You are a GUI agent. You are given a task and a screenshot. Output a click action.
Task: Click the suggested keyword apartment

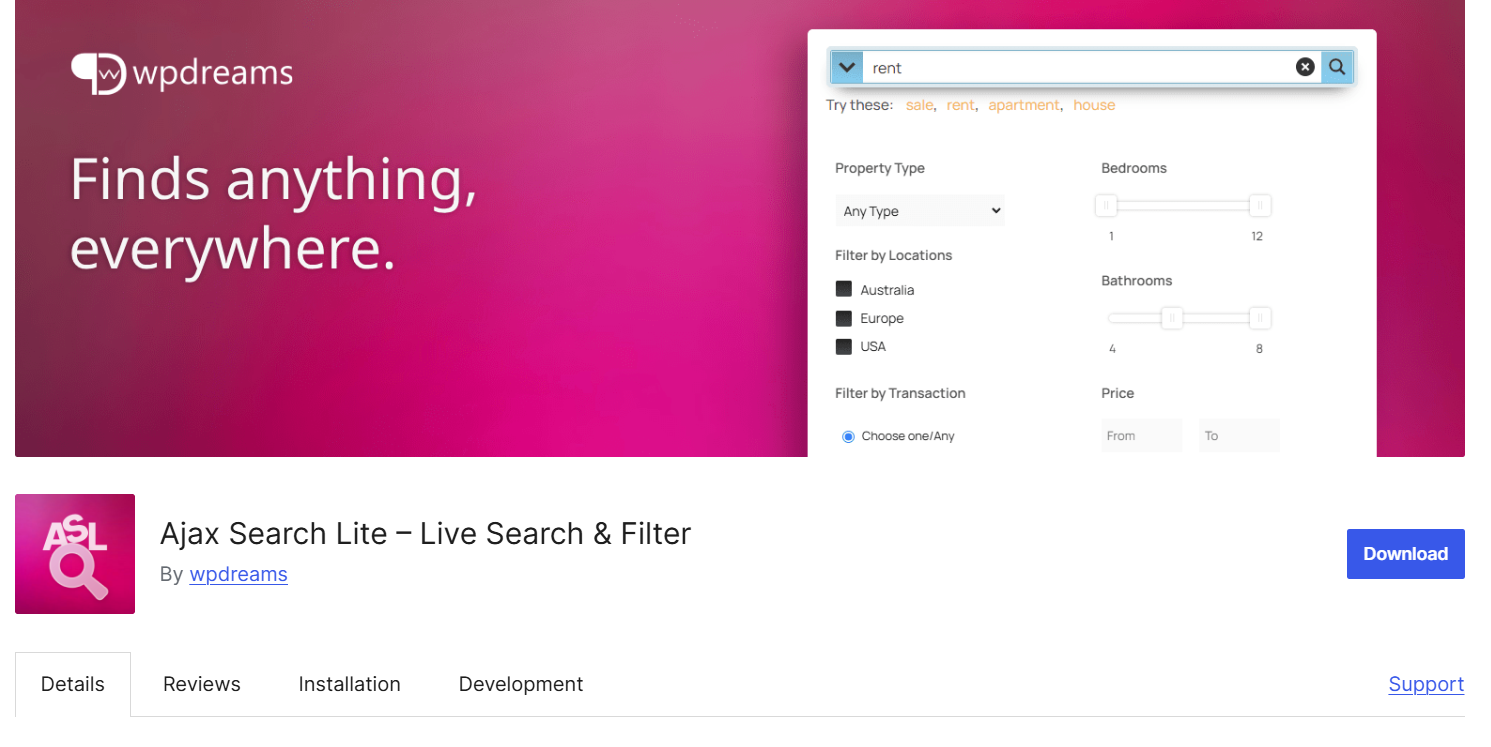[x=1024, y=105]
